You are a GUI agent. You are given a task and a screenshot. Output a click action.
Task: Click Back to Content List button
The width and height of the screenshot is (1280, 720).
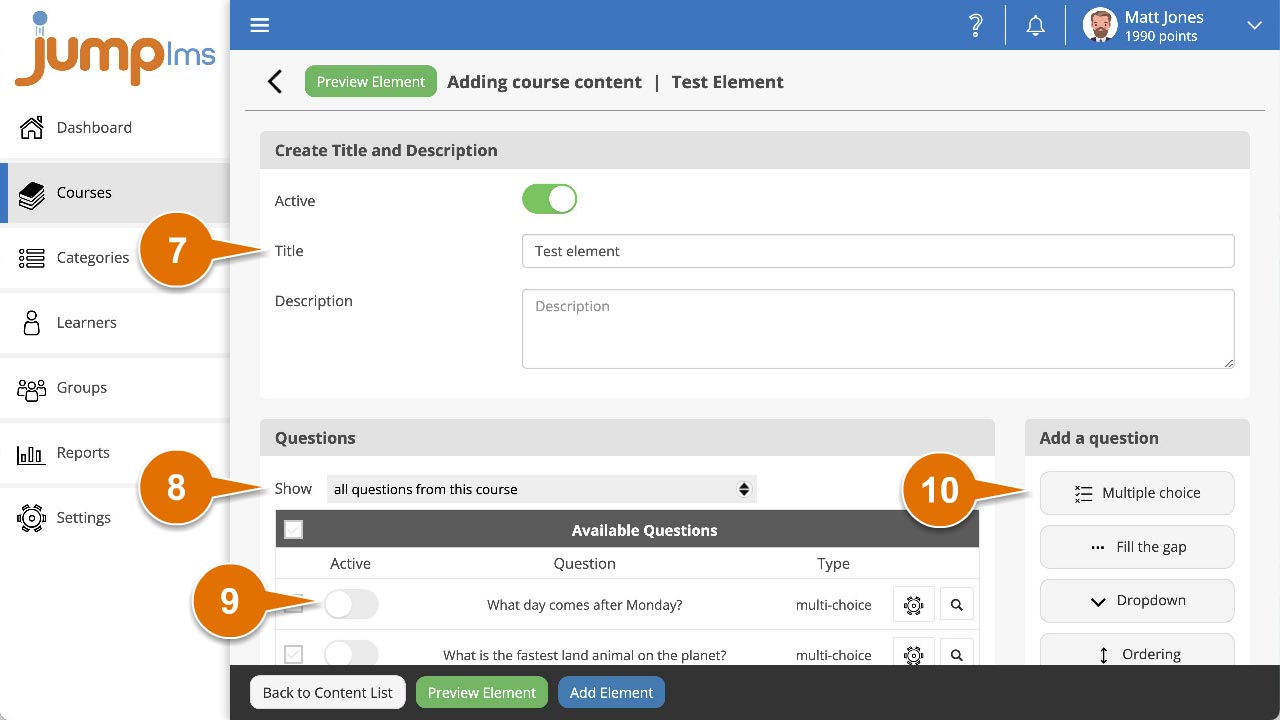pyautogui.click(x=328, y=692)
